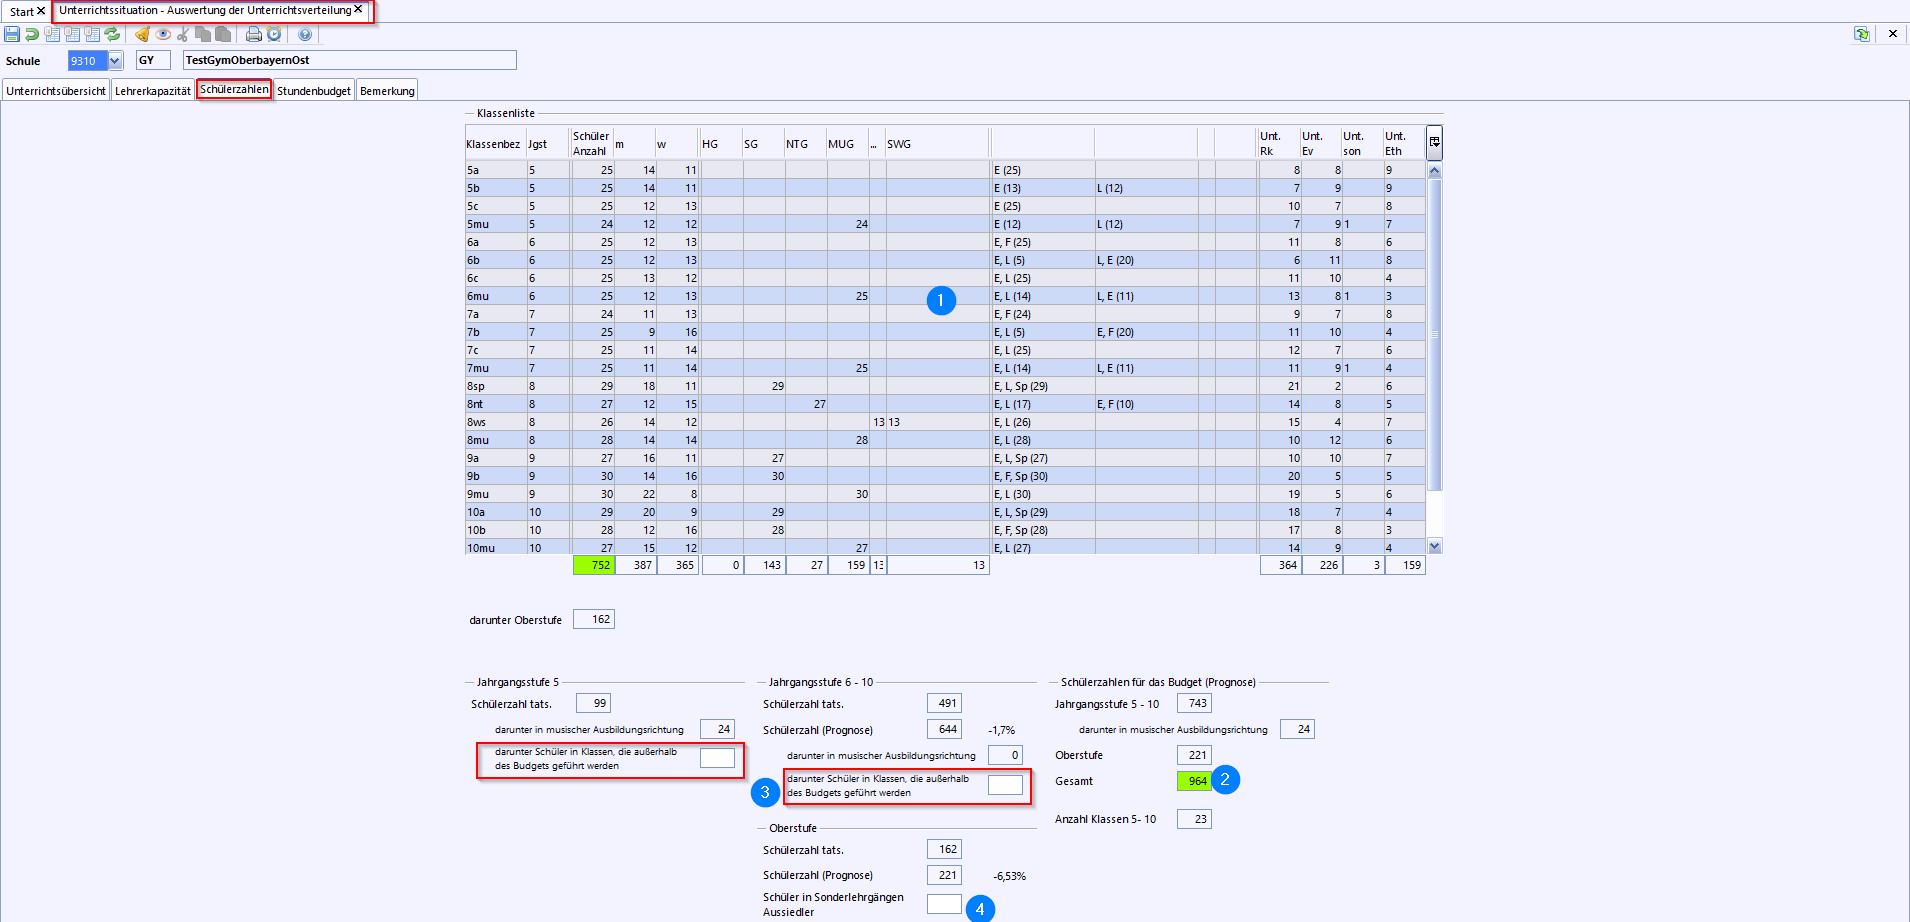Close the Start tab with its X

[41, 11]
